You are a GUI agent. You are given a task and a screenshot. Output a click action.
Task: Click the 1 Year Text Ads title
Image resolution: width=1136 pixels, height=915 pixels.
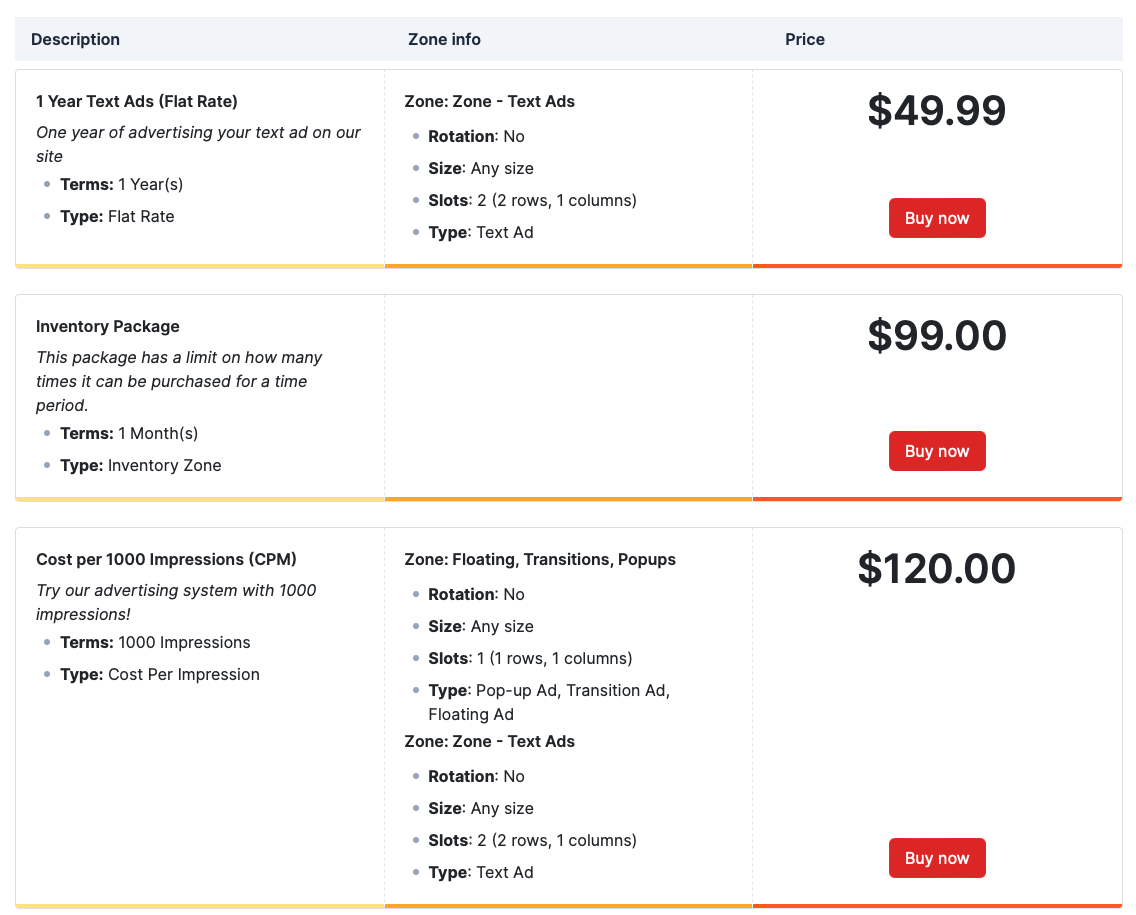(x=137, y=101)
